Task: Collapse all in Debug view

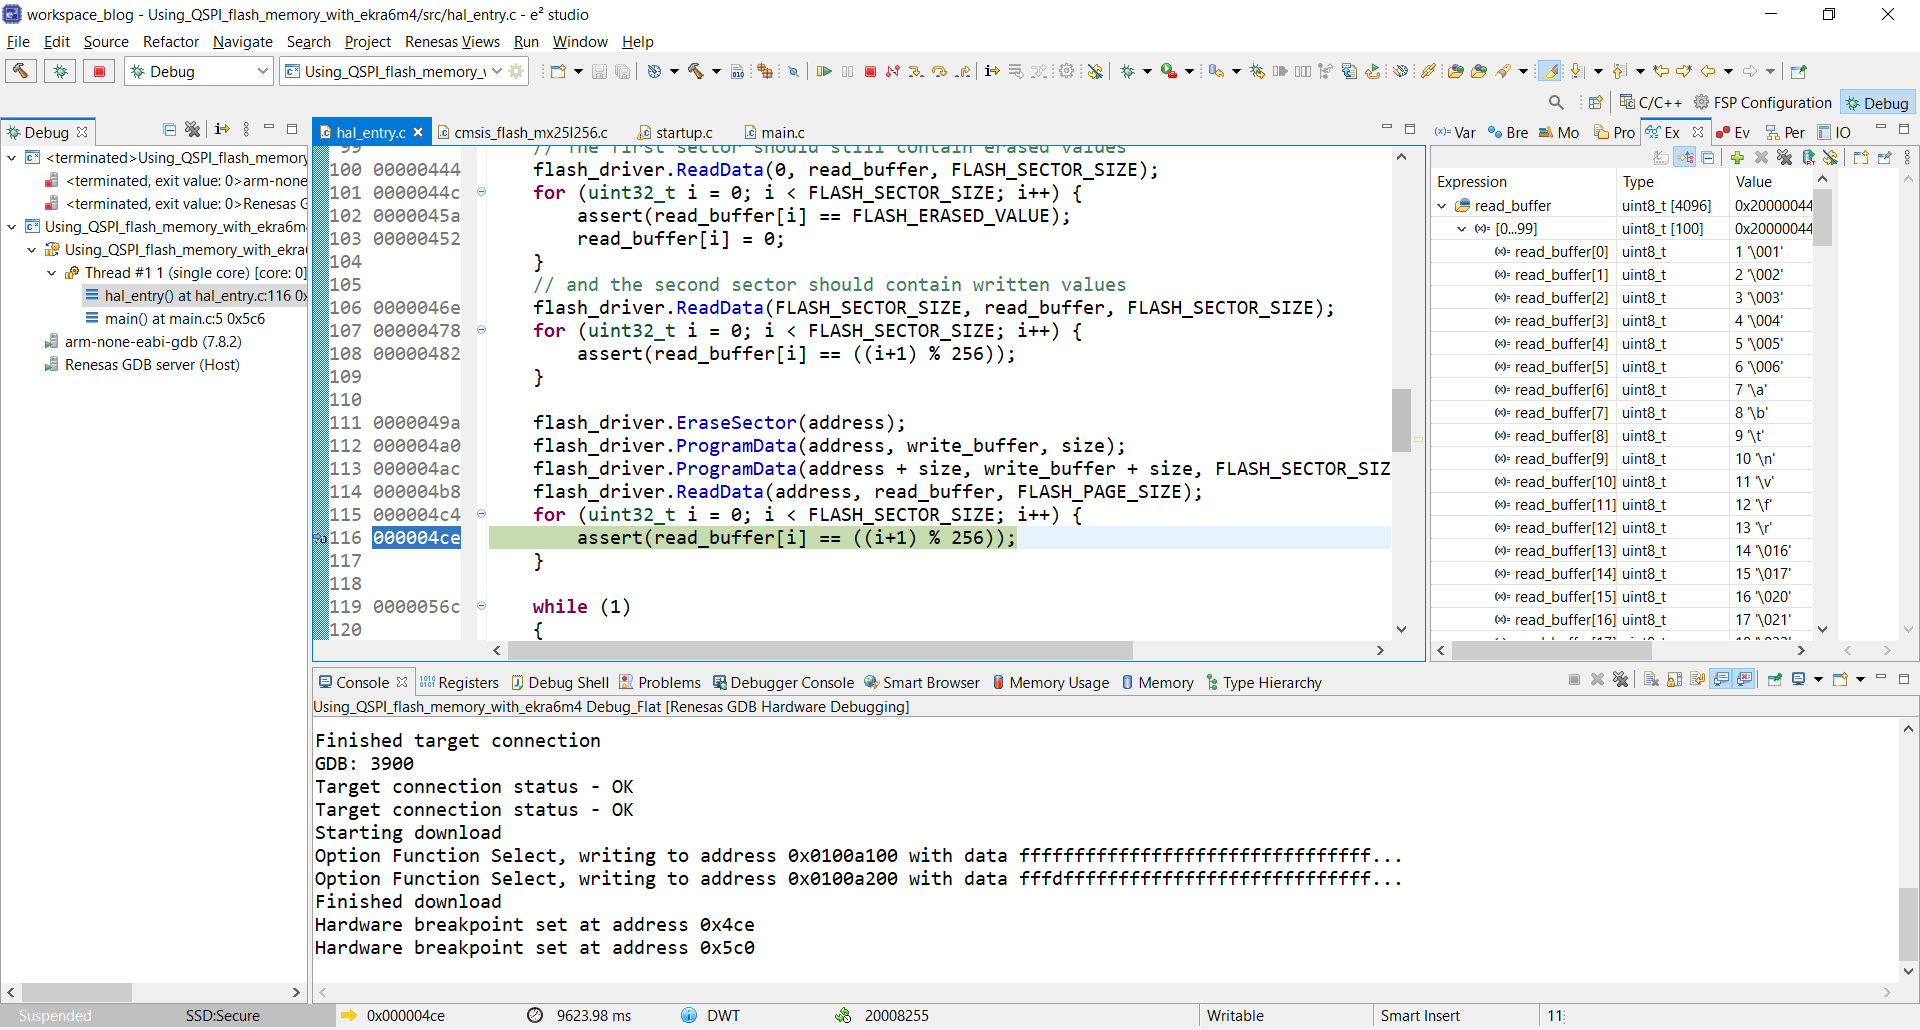Action: (x=169, y=130)
